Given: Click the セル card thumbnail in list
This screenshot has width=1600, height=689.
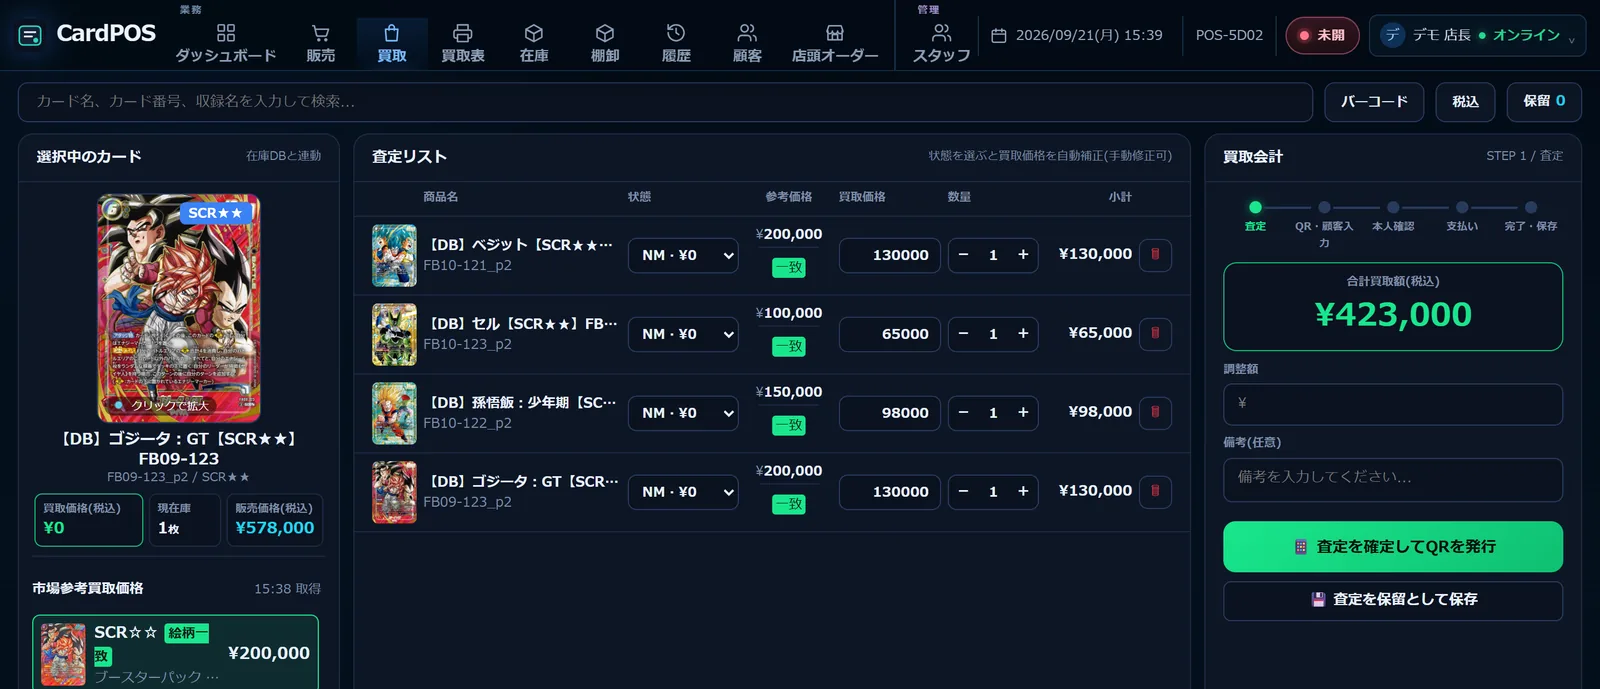Looking at the screenshot, I should click(x=394, y=335).
